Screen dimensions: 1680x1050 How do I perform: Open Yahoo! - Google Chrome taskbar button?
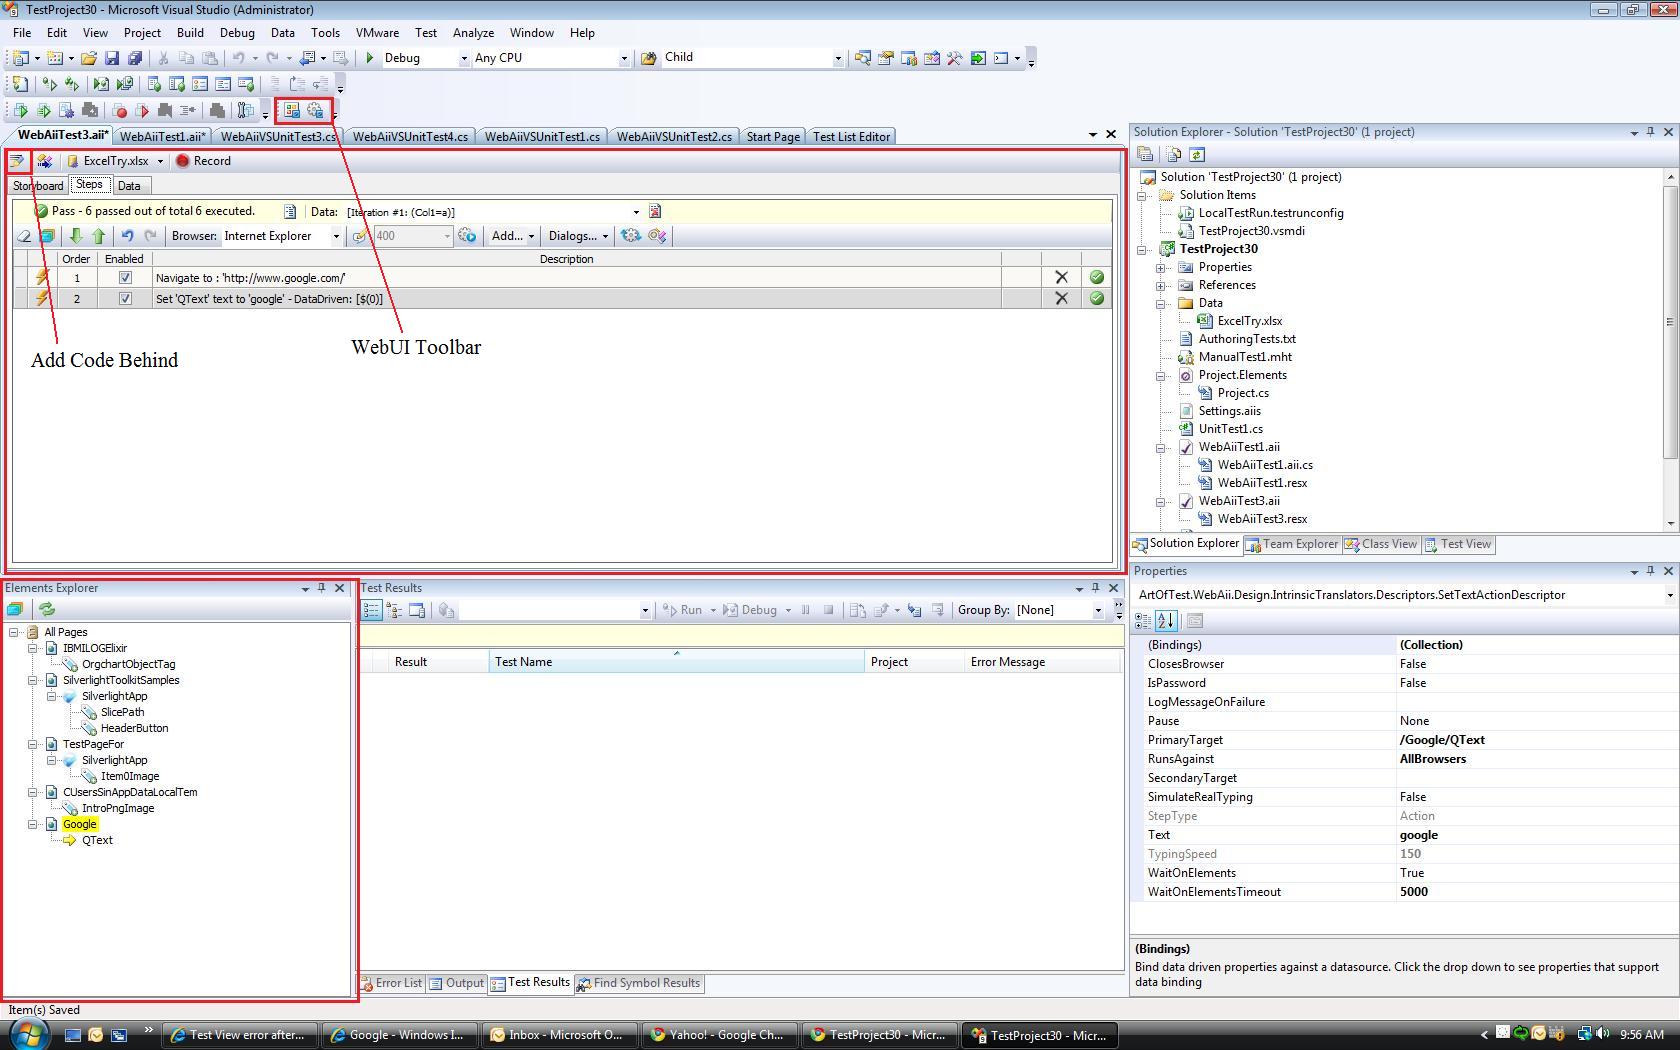(x=719, y=1035)
